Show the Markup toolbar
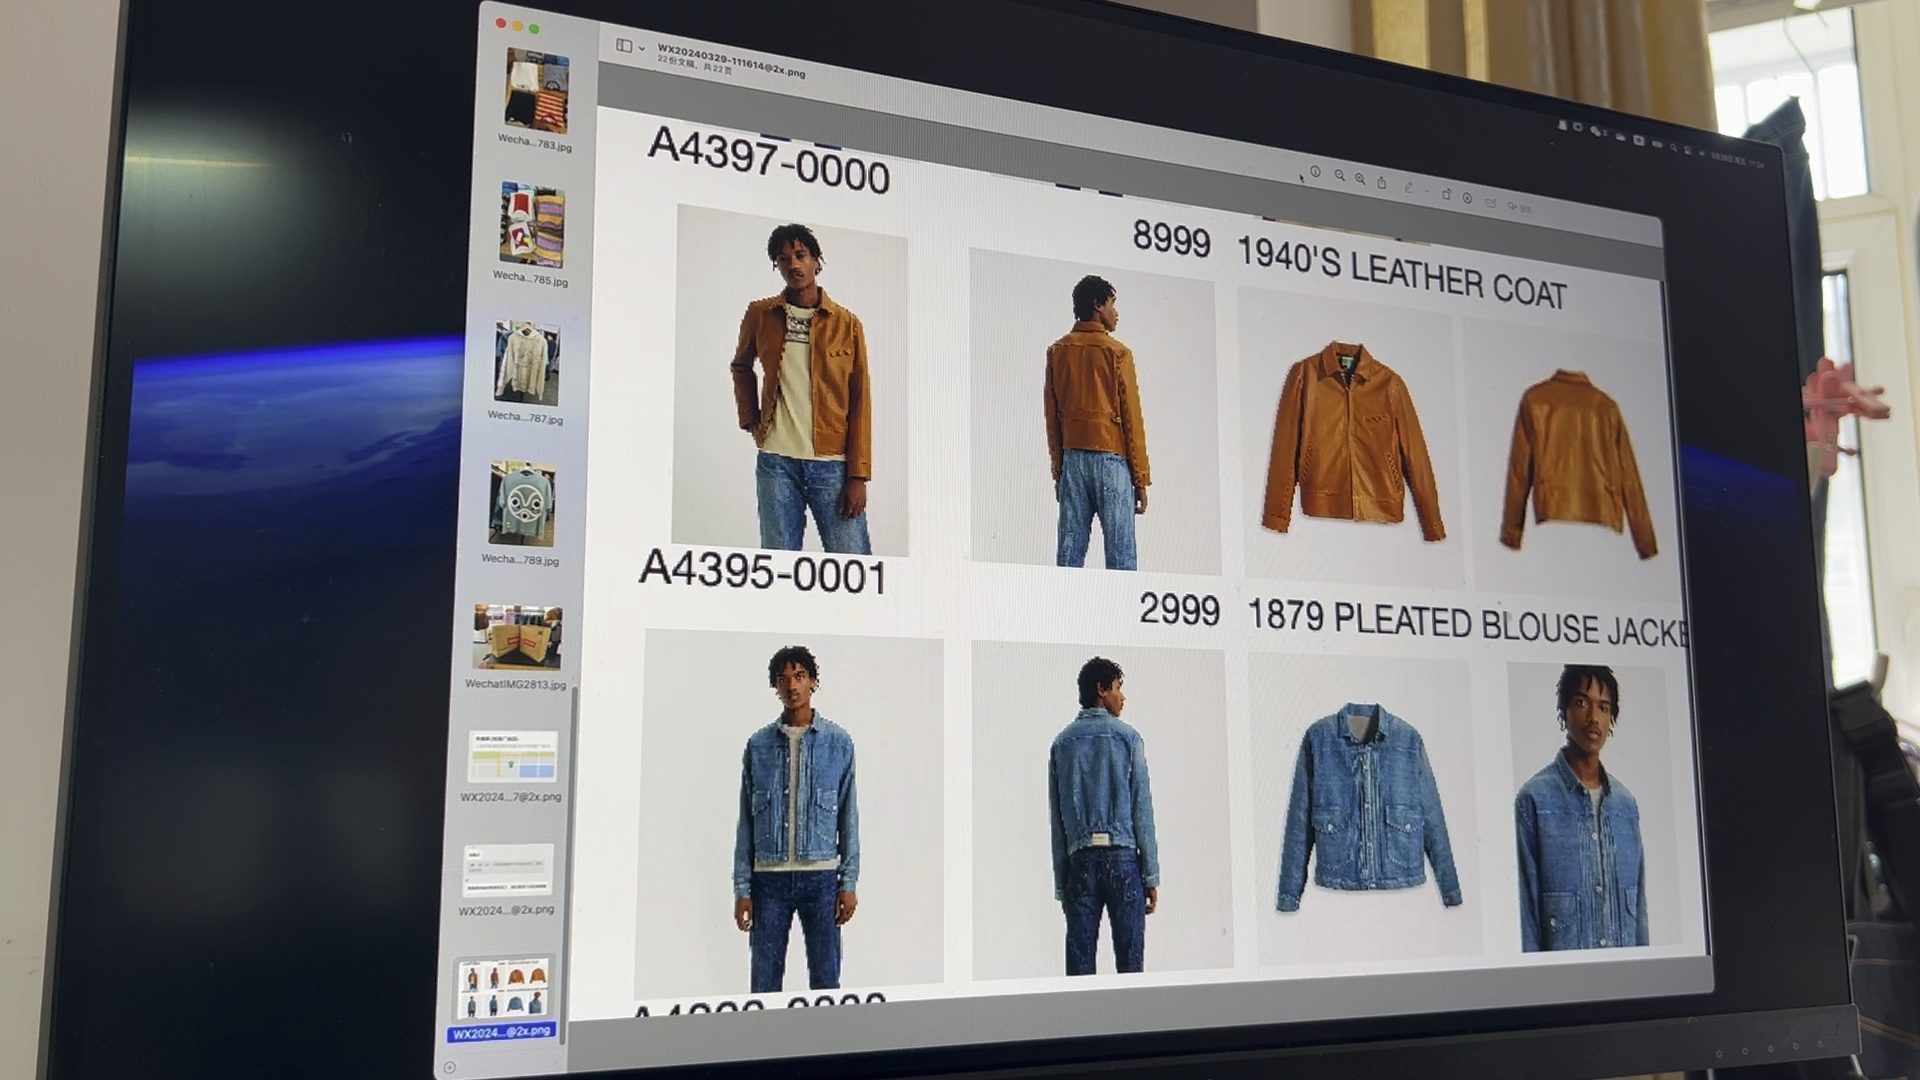The width and height of the screenshot is (1920, 1080). tap(1467, 198)
